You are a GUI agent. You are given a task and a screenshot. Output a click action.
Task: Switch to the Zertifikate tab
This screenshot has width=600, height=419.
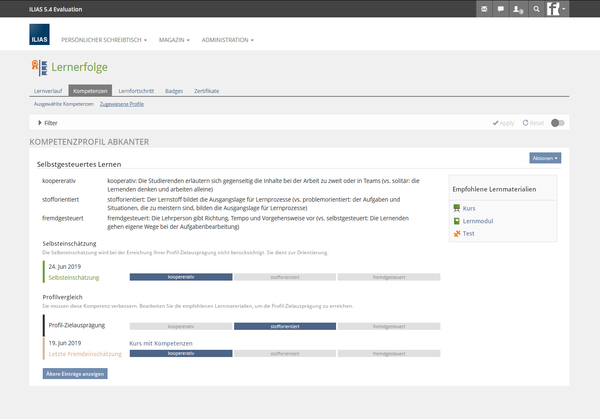point(206,91)
